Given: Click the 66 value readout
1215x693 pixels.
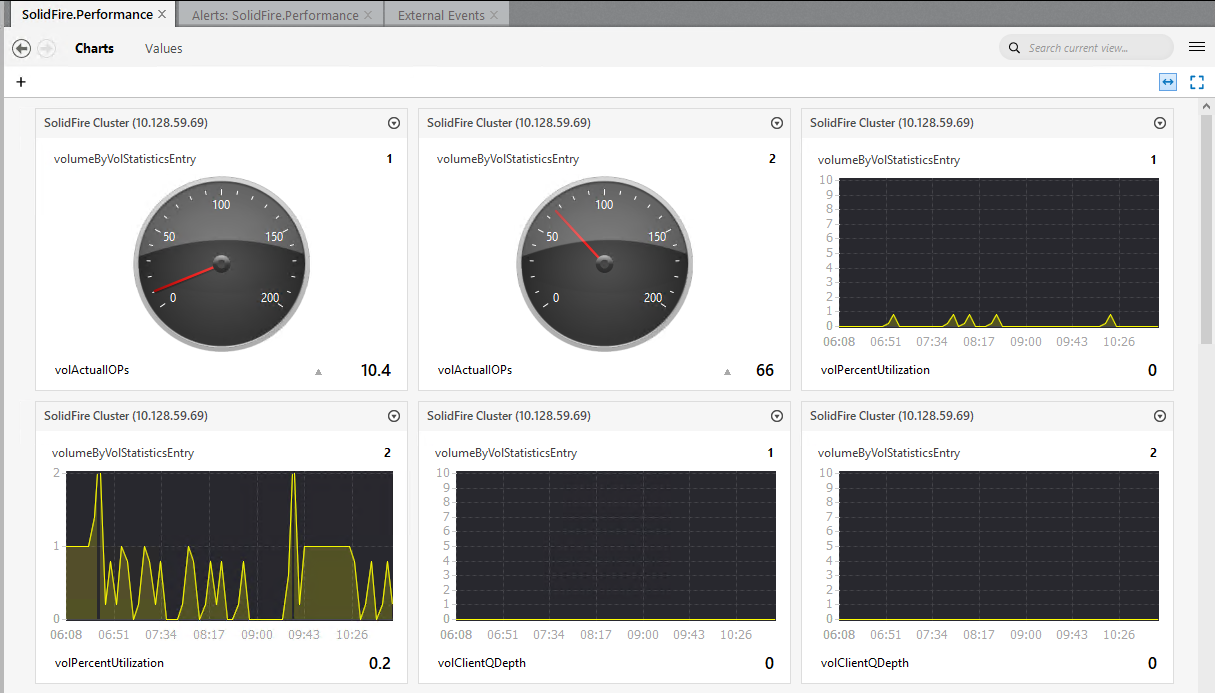Looking at the screenshot, I should tap(765, 371).
